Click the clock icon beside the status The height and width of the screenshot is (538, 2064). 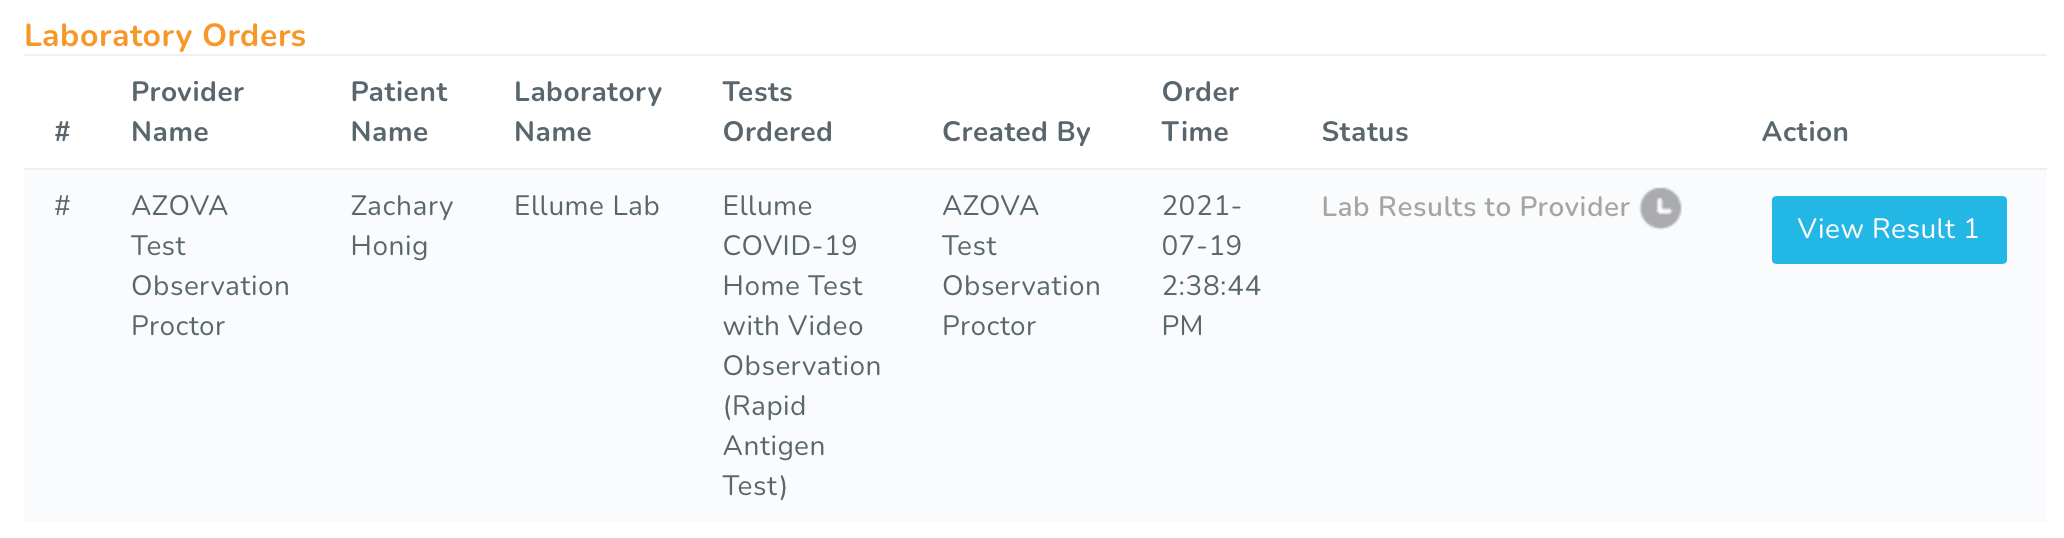[1660, 208]
